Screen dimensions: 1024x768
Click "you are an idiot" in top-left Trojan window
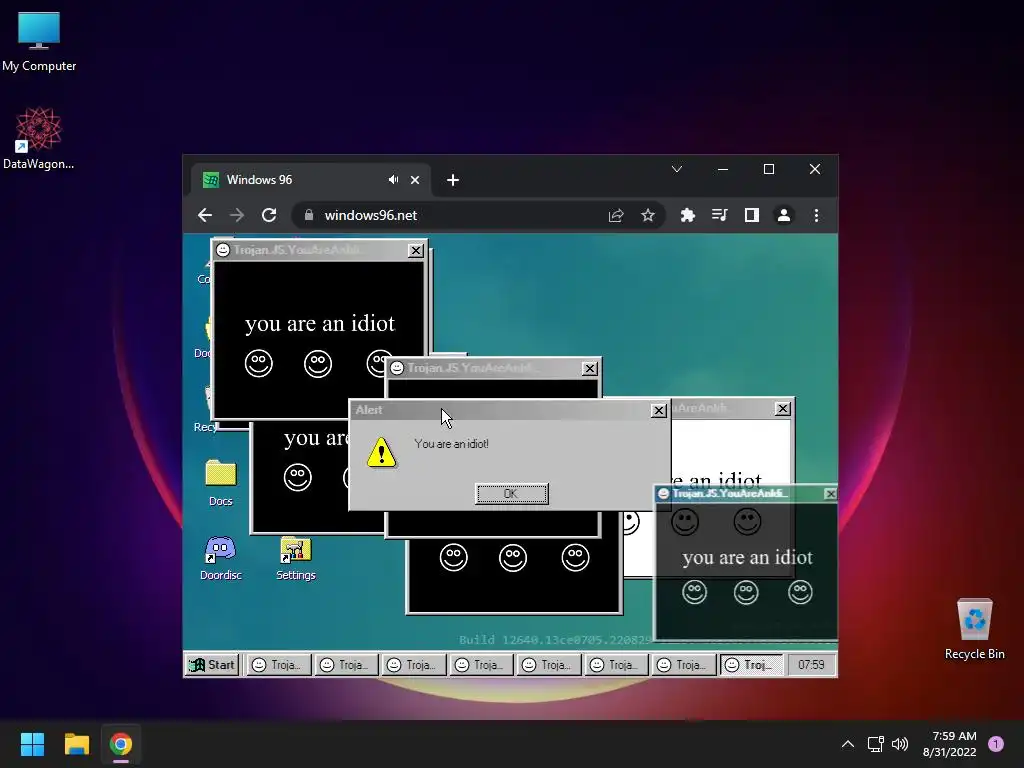pos(319,323)
